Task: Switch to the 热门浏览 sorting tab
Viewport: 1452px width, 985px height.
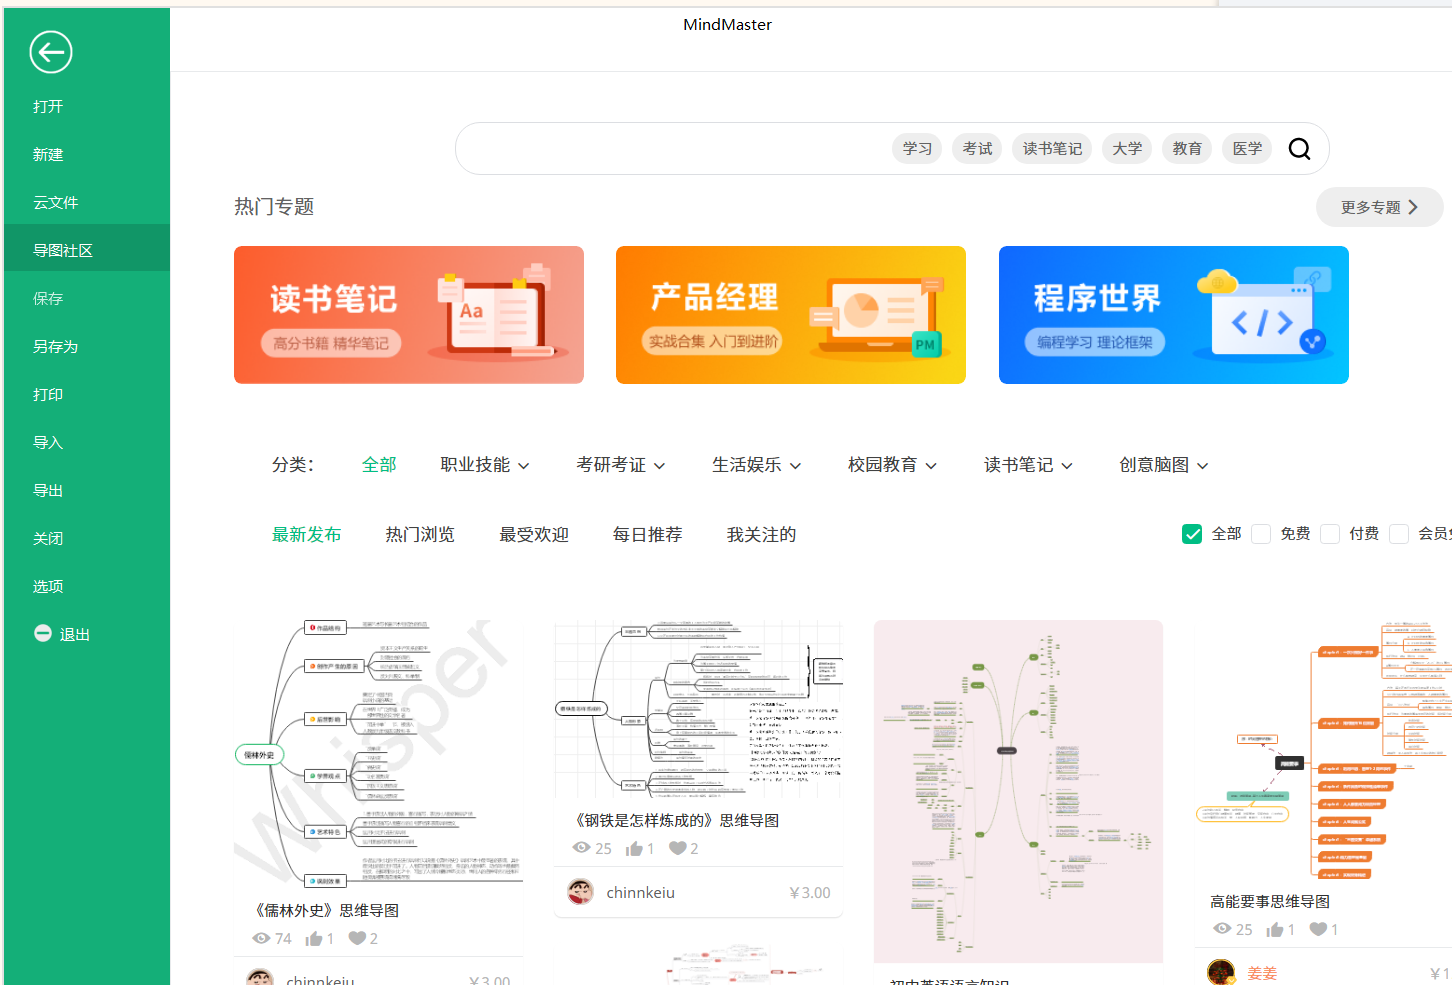Action: point(420,534)
